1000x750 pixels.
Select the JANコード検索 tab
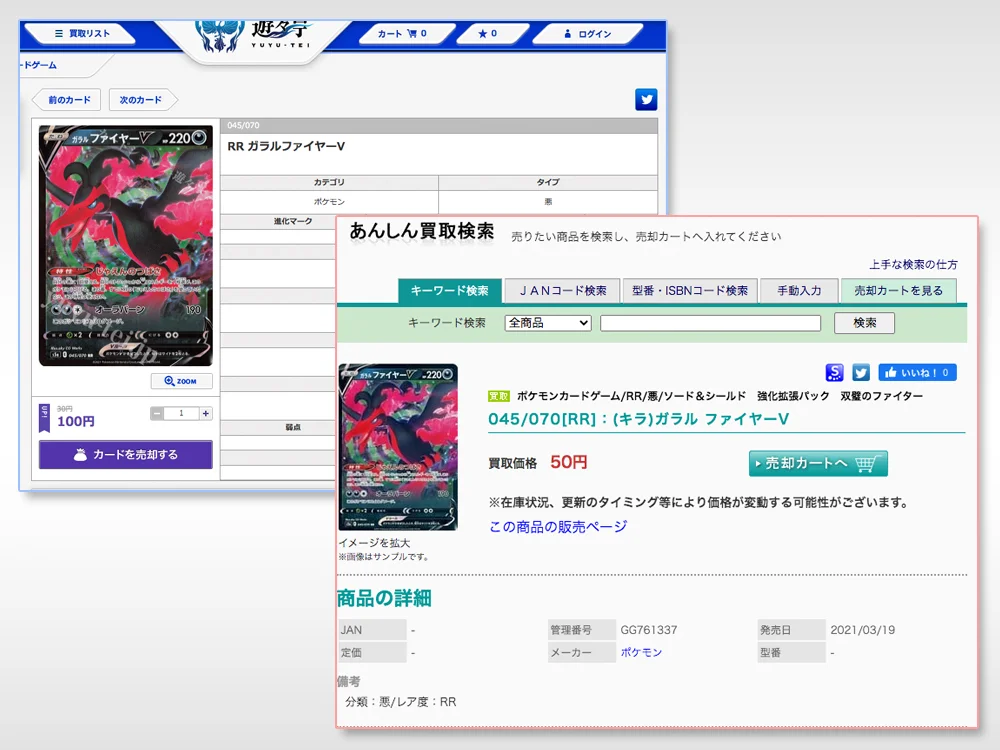[562, 291]
